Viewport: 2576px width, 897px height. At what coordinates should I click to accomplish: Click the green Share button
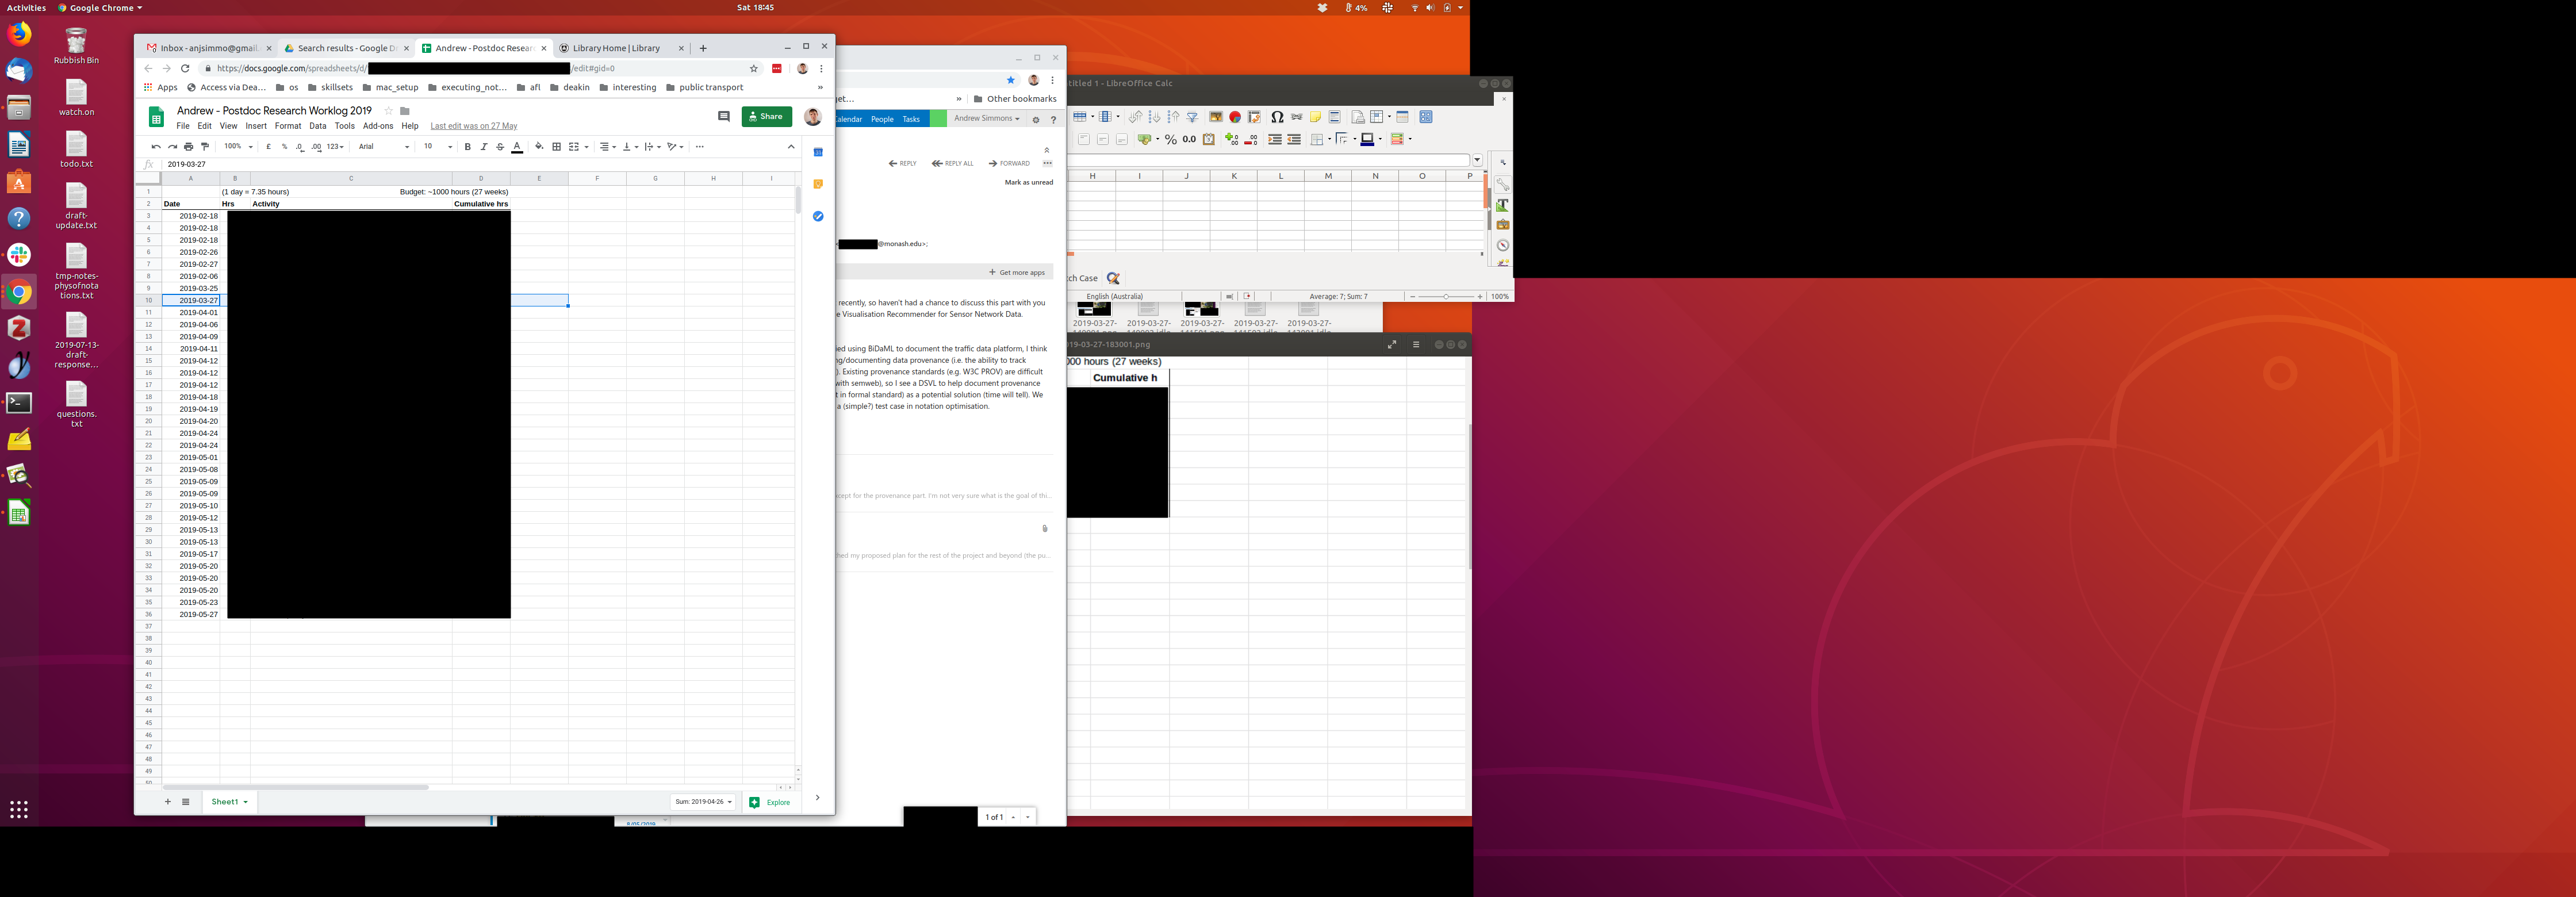(766, 117)
